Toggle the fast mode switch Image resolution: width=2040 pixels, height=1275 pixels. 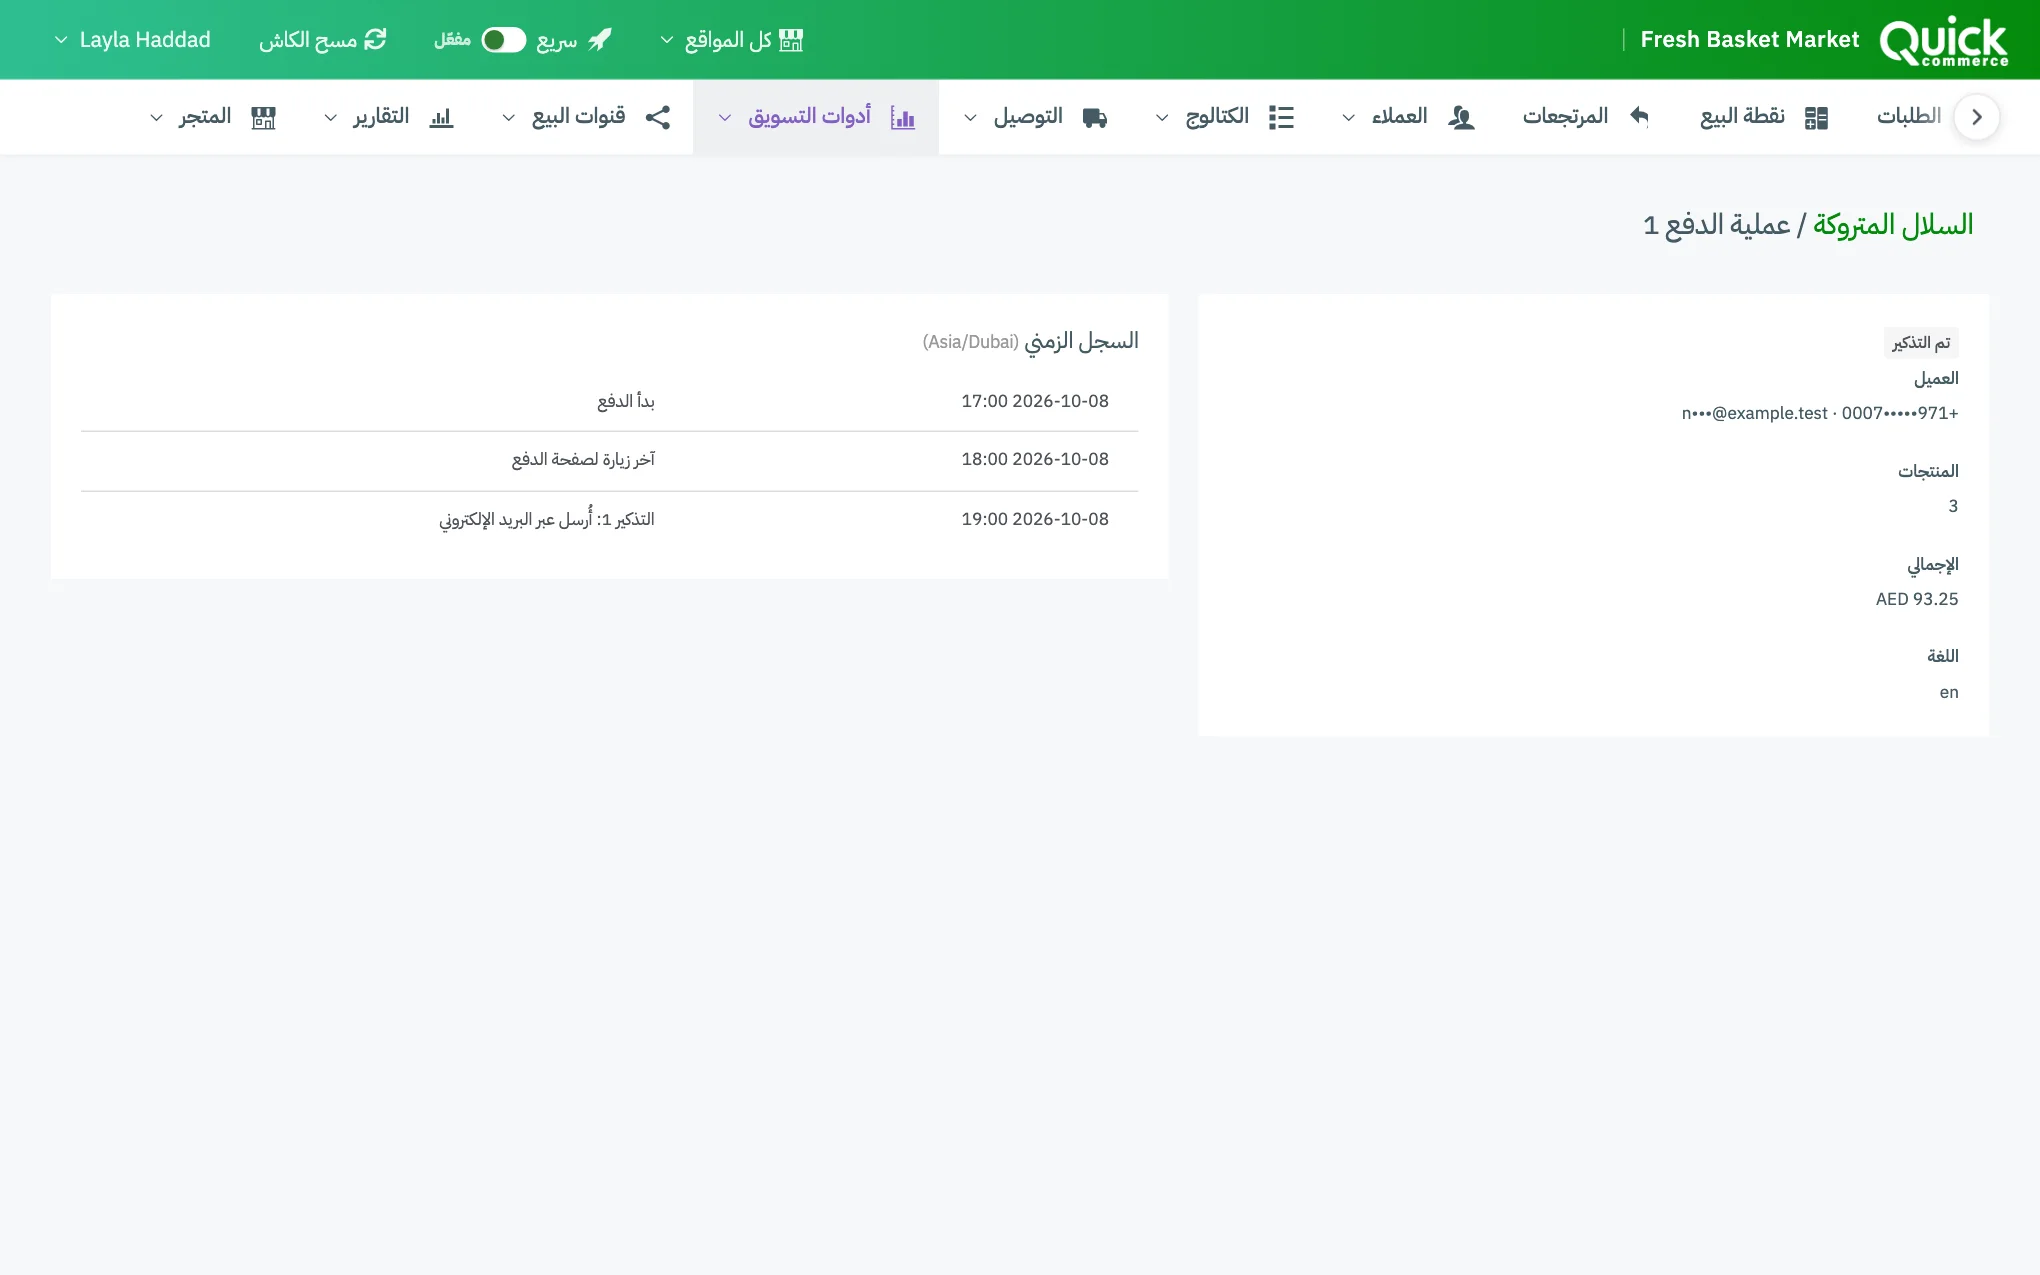point(503,40)
